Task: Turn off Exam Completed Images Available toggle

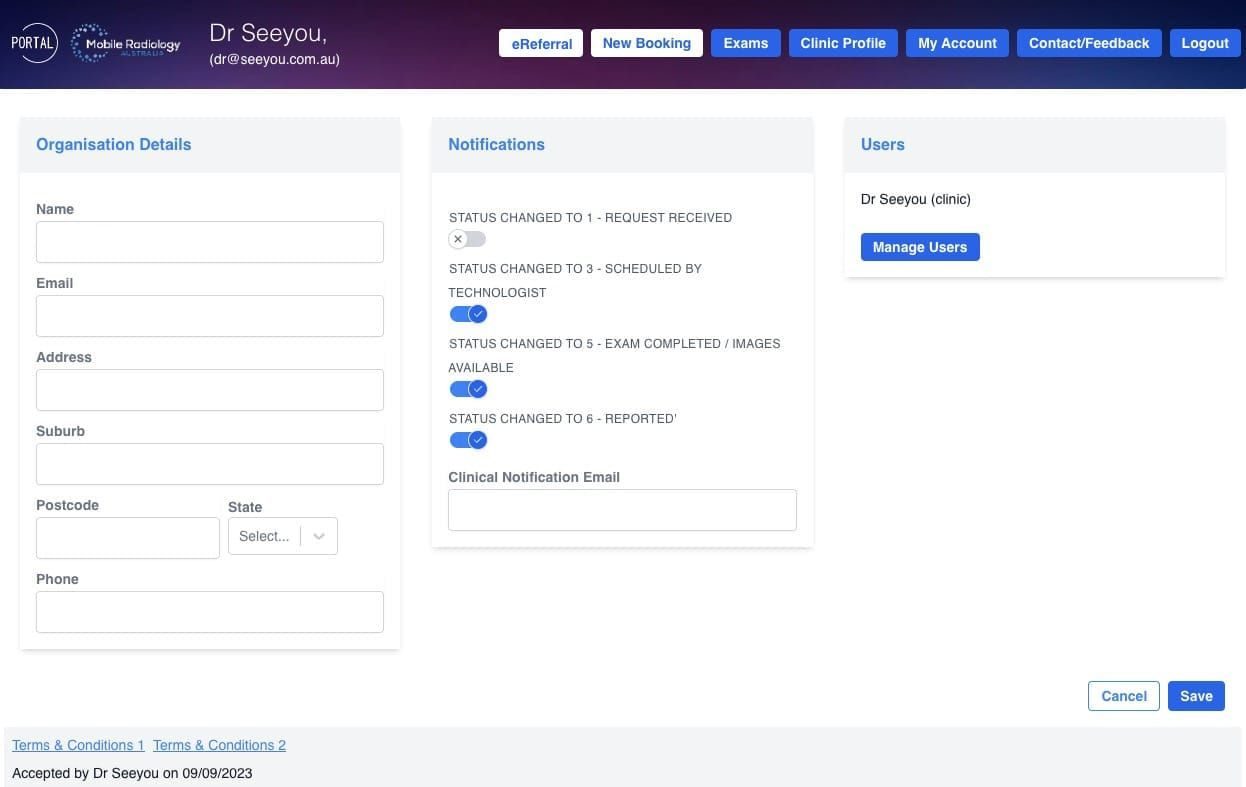Action: coord(467,389)
